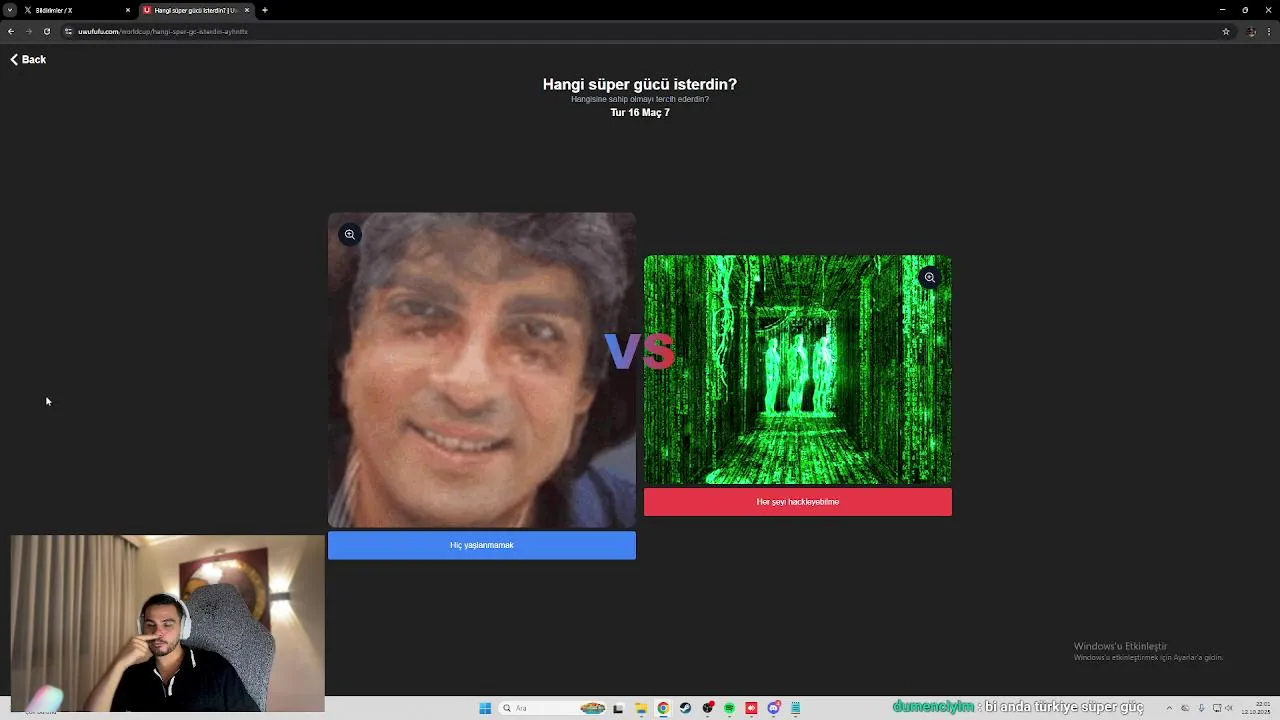Open Spotify from the taskbar

coord(729,708)
